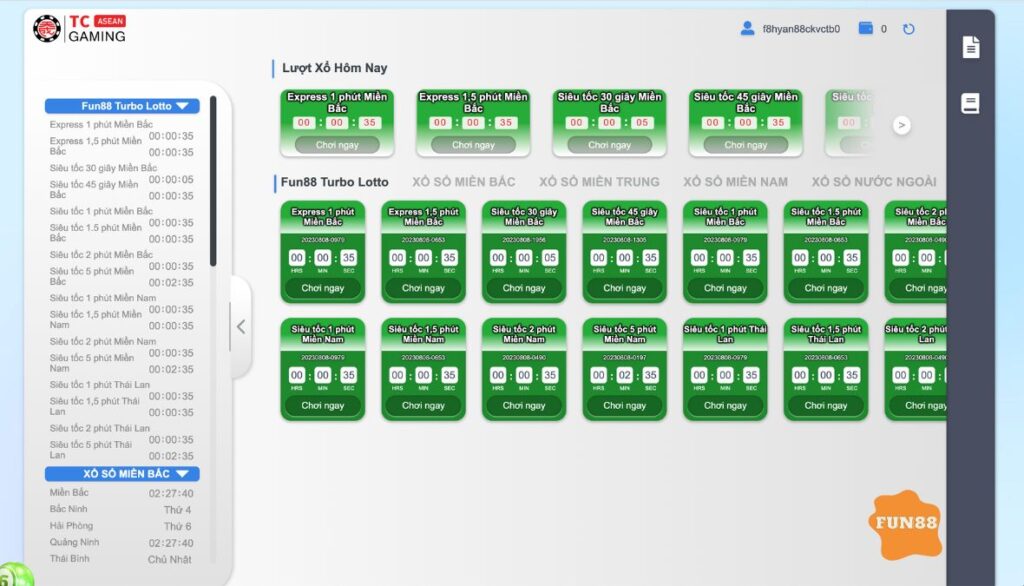Play Siêu tốc 30 giây Miền Bắc in today's row
The width and height of the screenshot is (1024, 586).
click(609, 145)
